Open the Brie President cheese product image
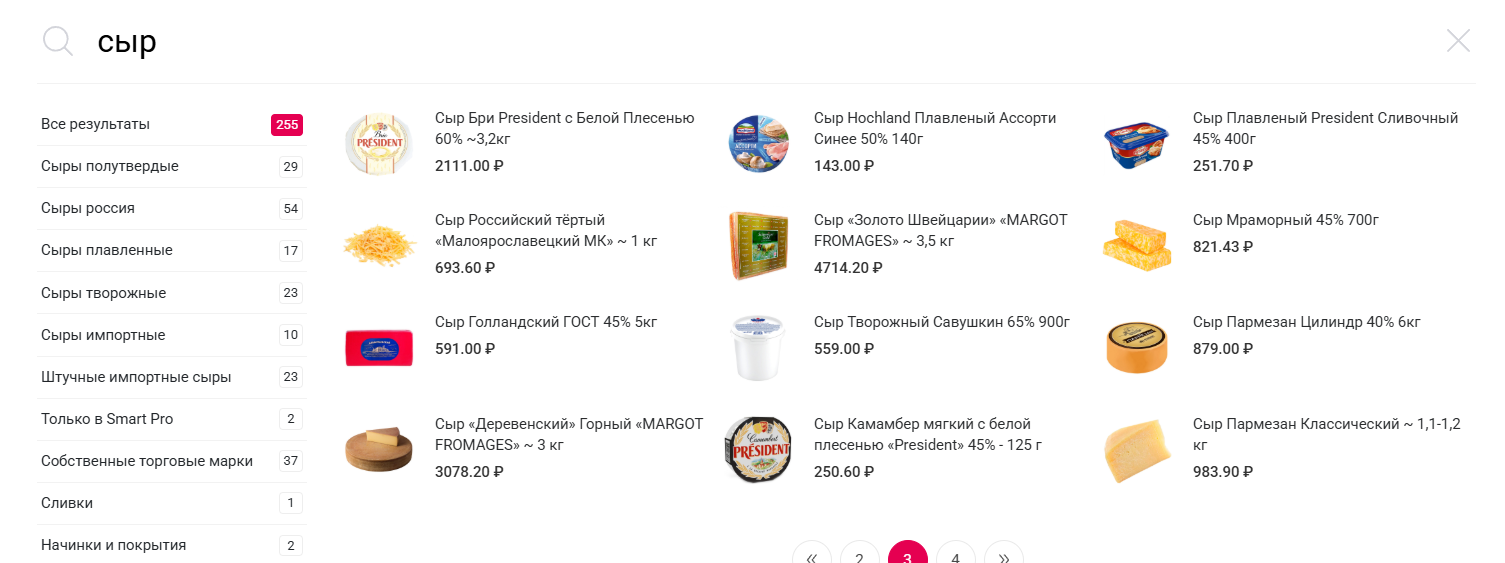The image size is (1505, 563). (x=379, y=143)
